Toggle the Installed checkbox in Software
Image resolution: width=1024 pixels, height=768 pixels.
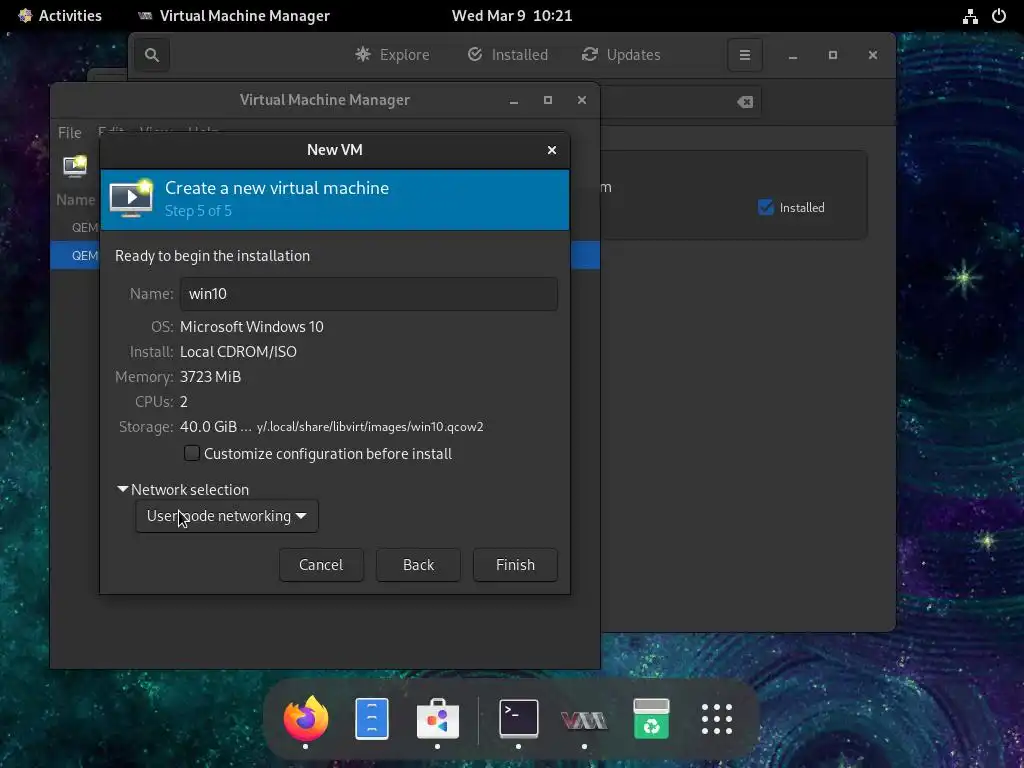765,208
